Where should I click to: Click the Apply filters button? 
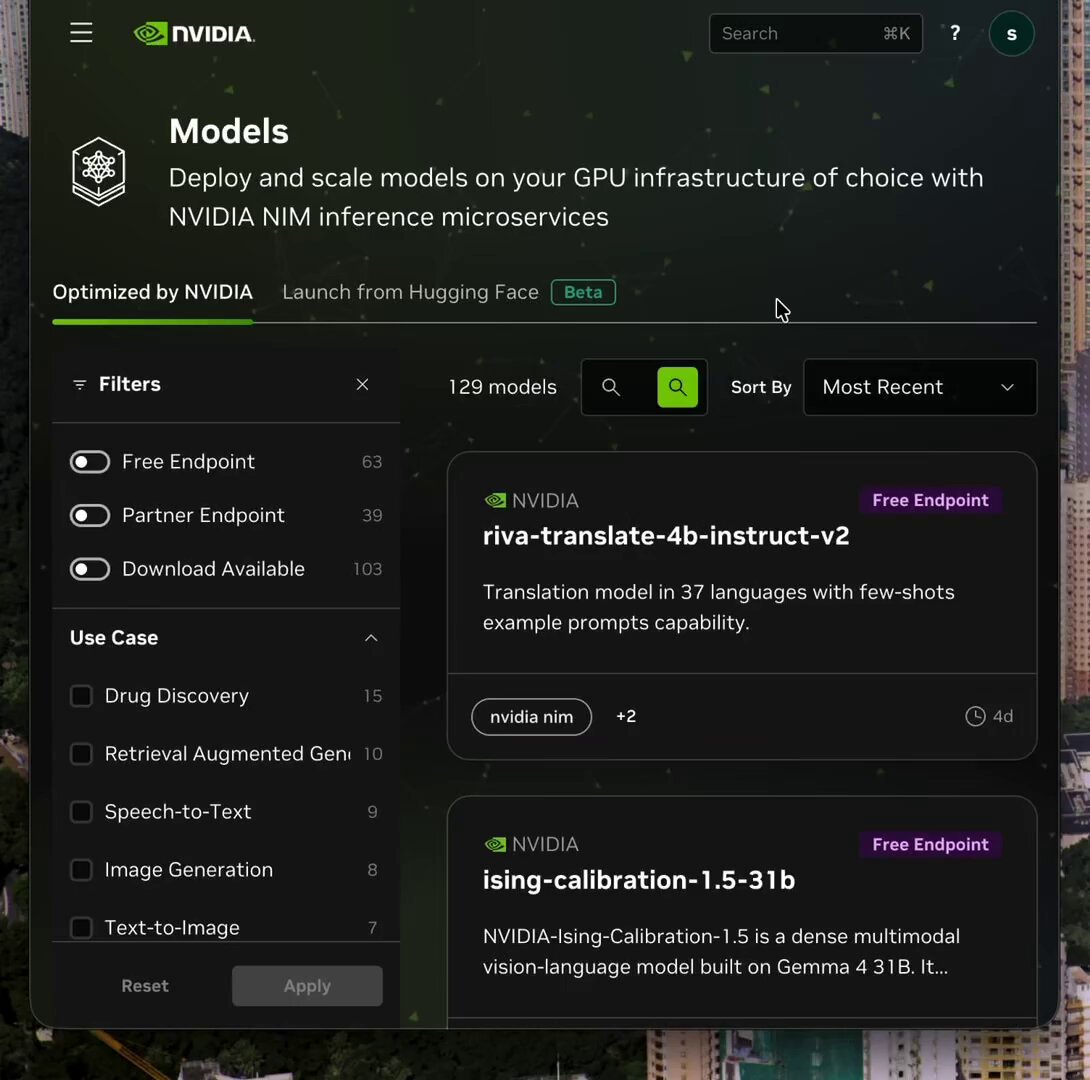pos(307,985)
